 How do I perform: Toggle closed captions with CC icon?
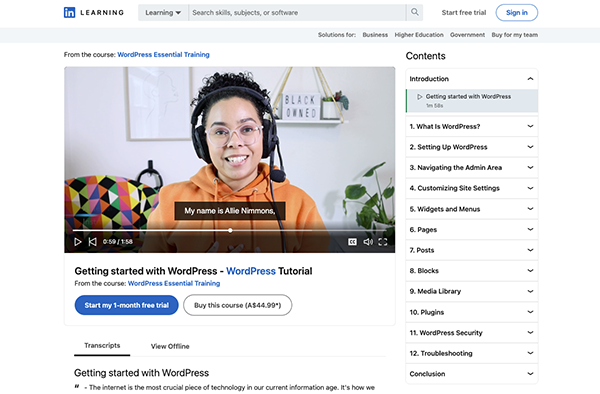coord(352,242)
